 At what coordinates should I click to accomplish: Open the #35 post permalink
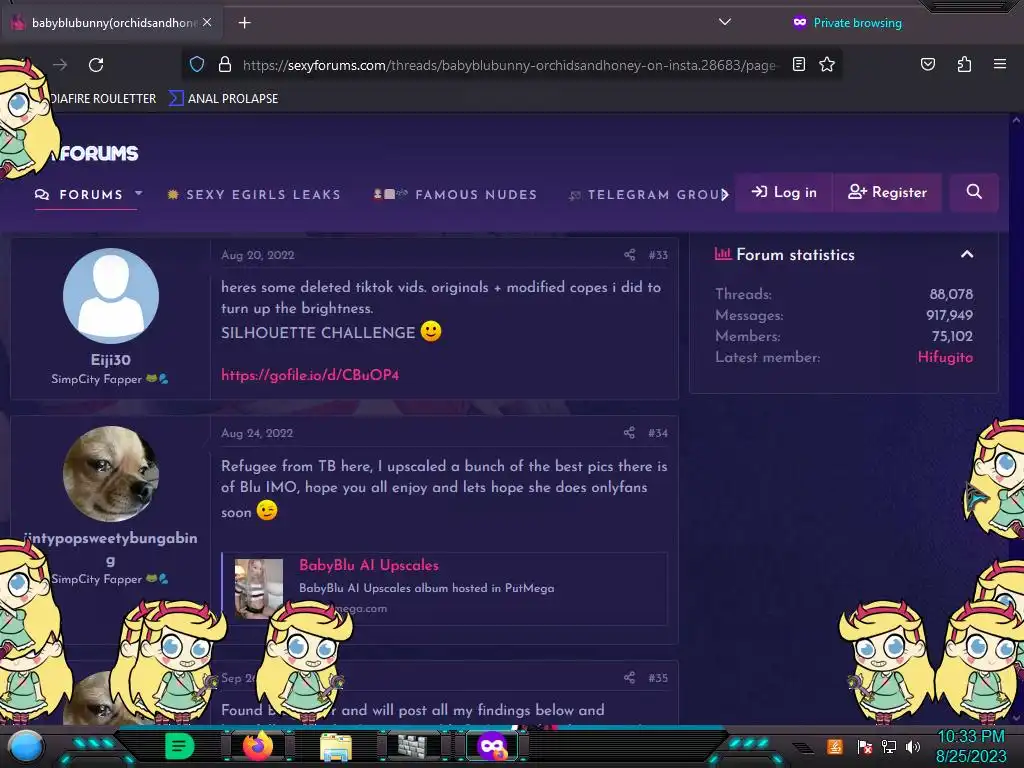(658, 678)
